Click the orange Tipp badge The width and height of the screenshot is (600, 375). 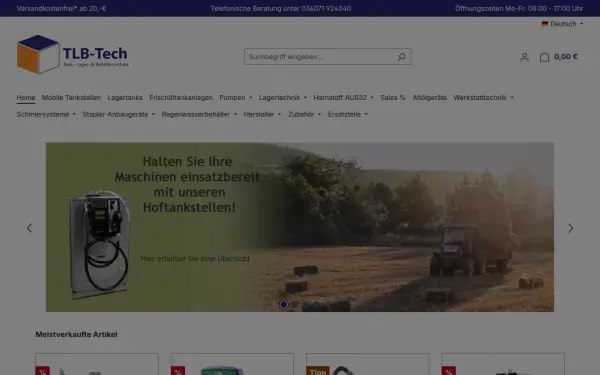[318, 371]
